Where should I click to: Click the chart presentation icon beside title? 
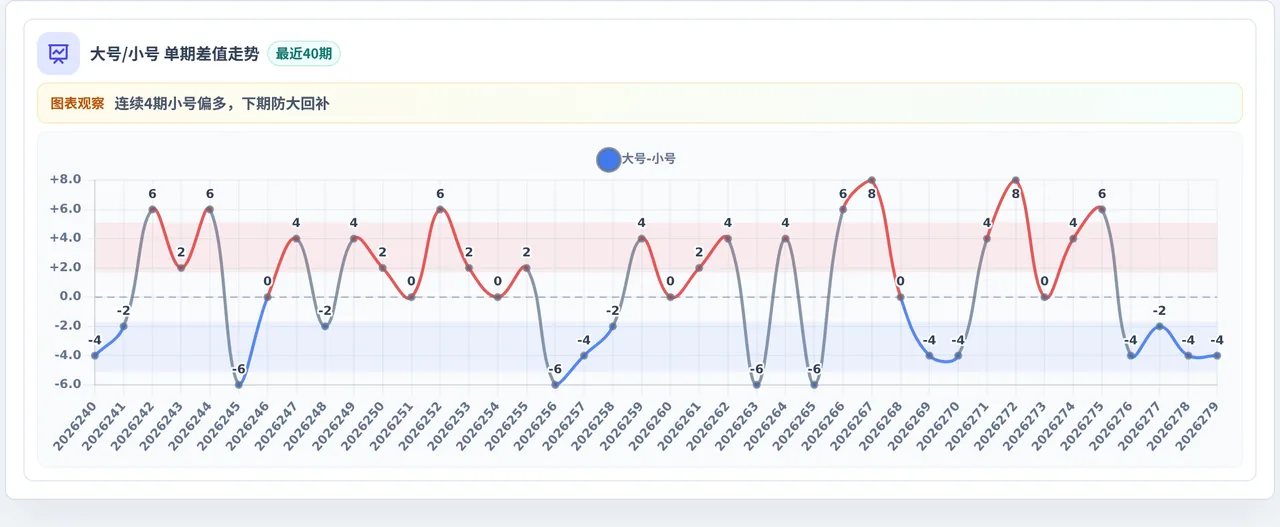point(58,53)
